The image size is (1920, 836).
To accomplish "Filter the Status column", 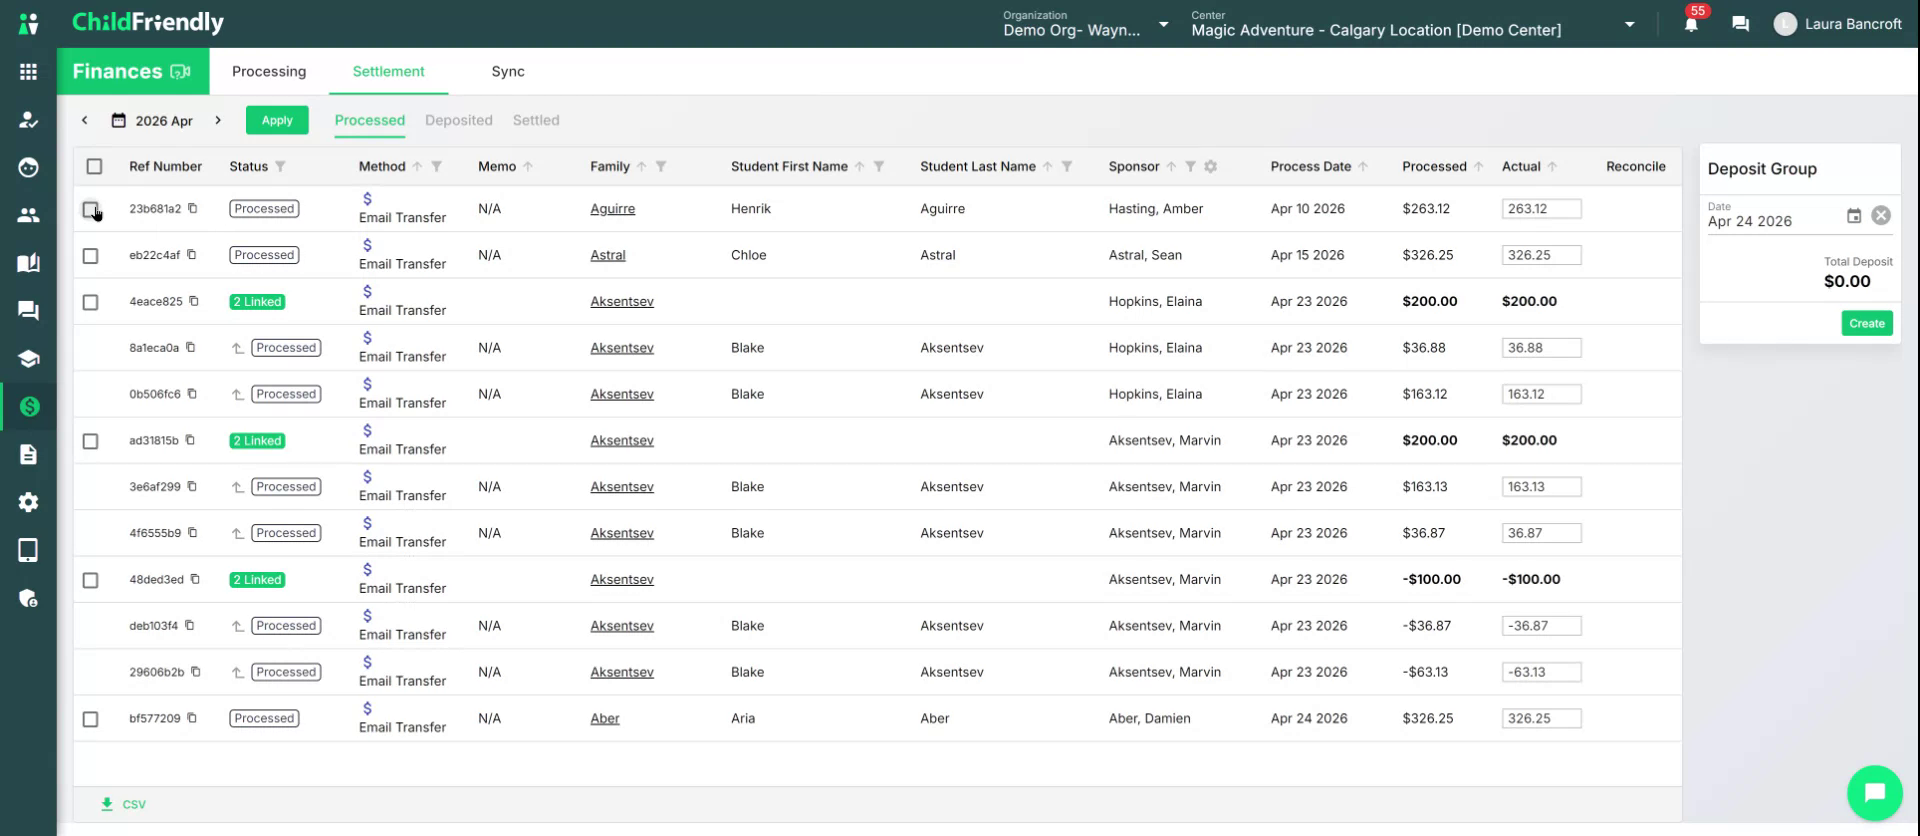I will (x=280, y=167).
